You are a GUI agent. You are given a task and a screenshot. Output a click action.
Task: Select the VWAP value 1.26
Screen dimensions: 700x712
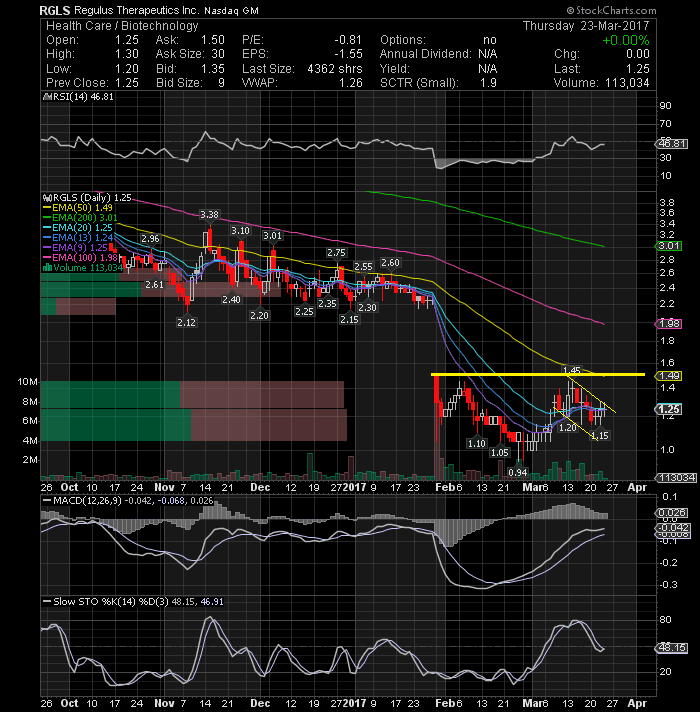(x=350, y=83)
